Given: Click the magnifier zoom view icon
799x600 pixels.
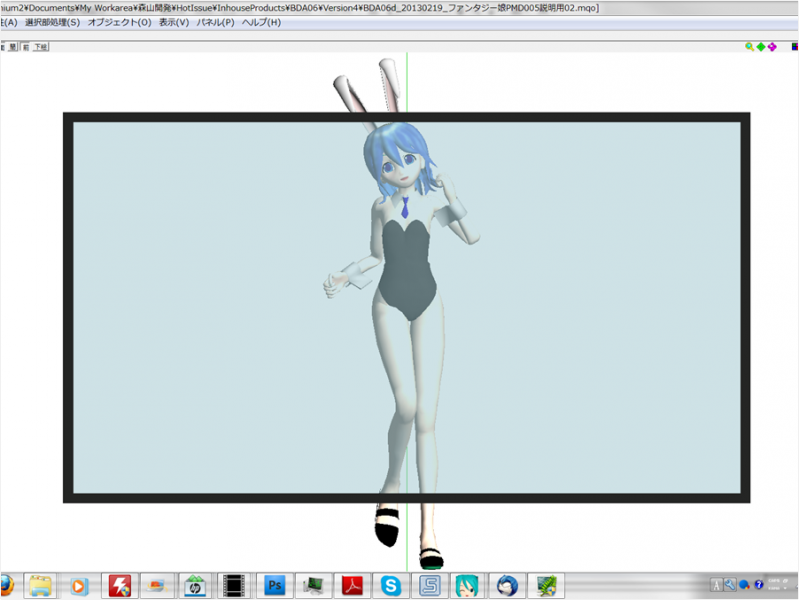Looking at the screenshot, I should [x=750, y=46].
